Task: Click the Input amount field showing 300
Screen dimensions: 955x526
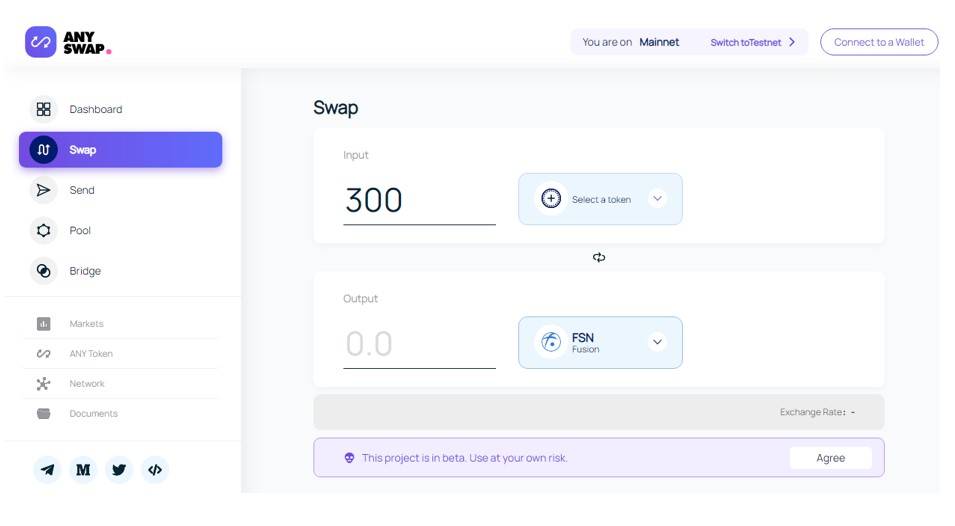Action: 419,202
